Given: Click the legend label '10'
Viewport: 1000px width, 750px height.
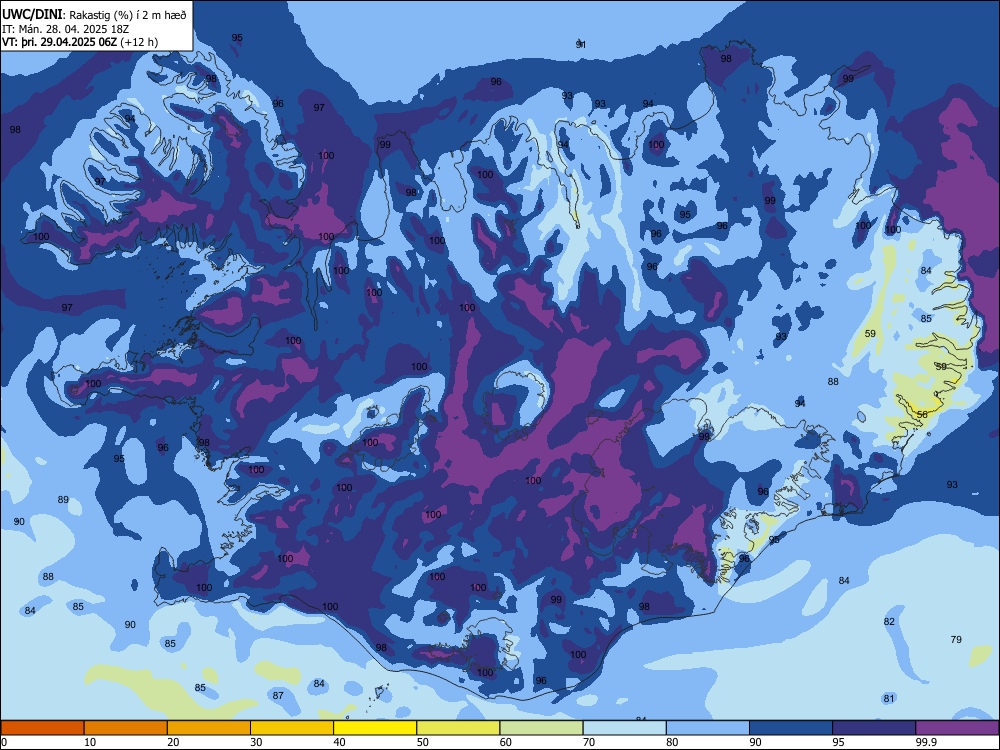Looking at the screenshot, I should click(90, 742).
